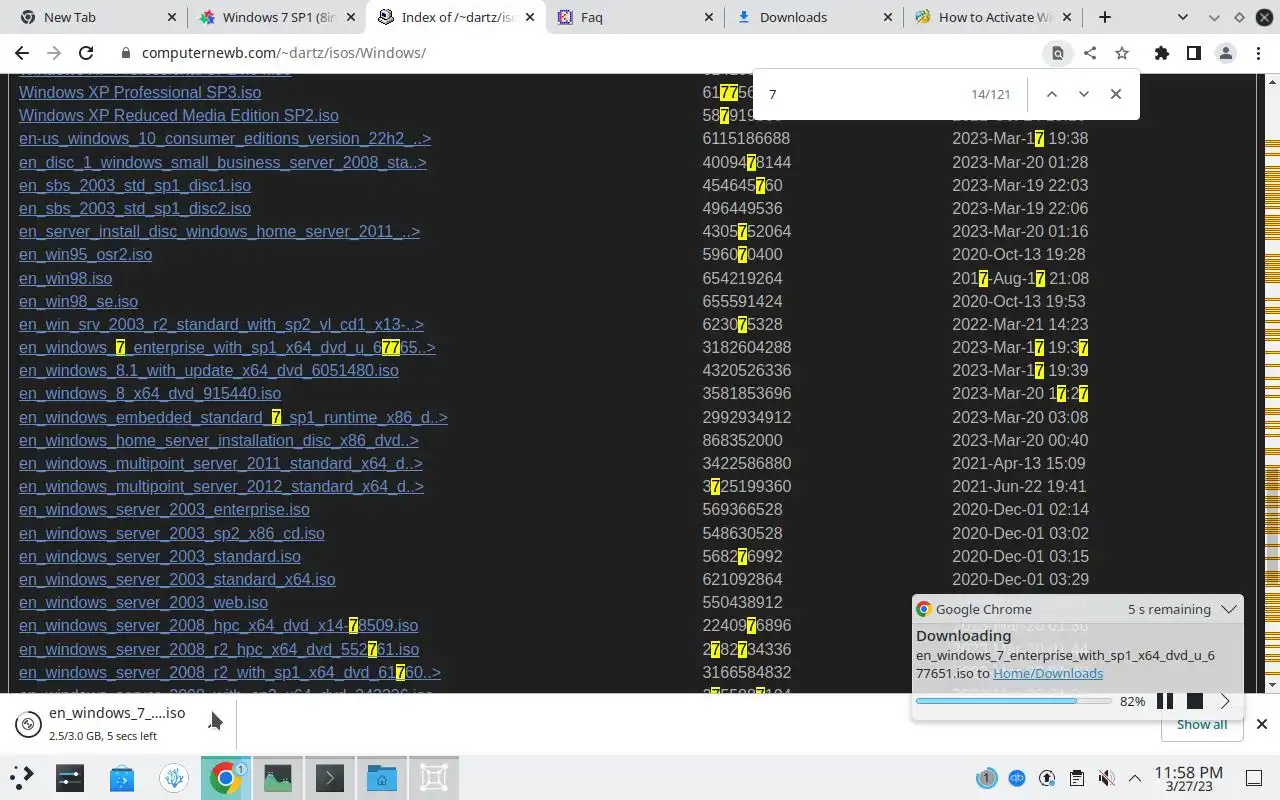1280x800 pixels.
Task: Show desktop using the corner button
Action: [x=1254, y=778]
